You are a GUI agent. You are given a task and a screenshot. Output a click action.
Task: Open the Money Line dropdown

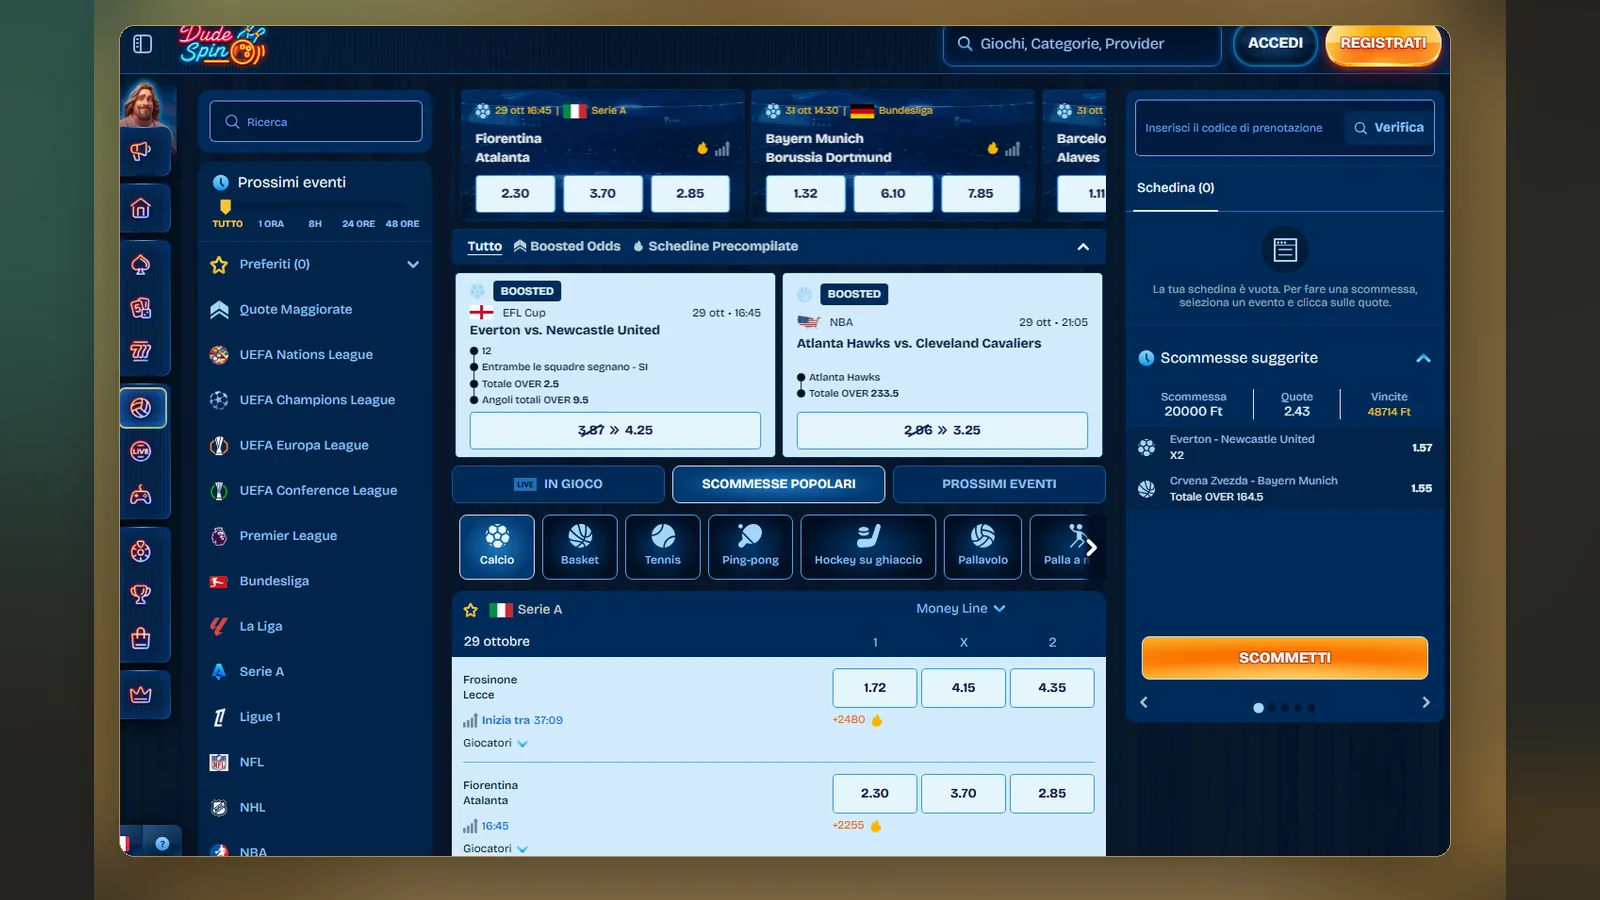tap(961, 608)
